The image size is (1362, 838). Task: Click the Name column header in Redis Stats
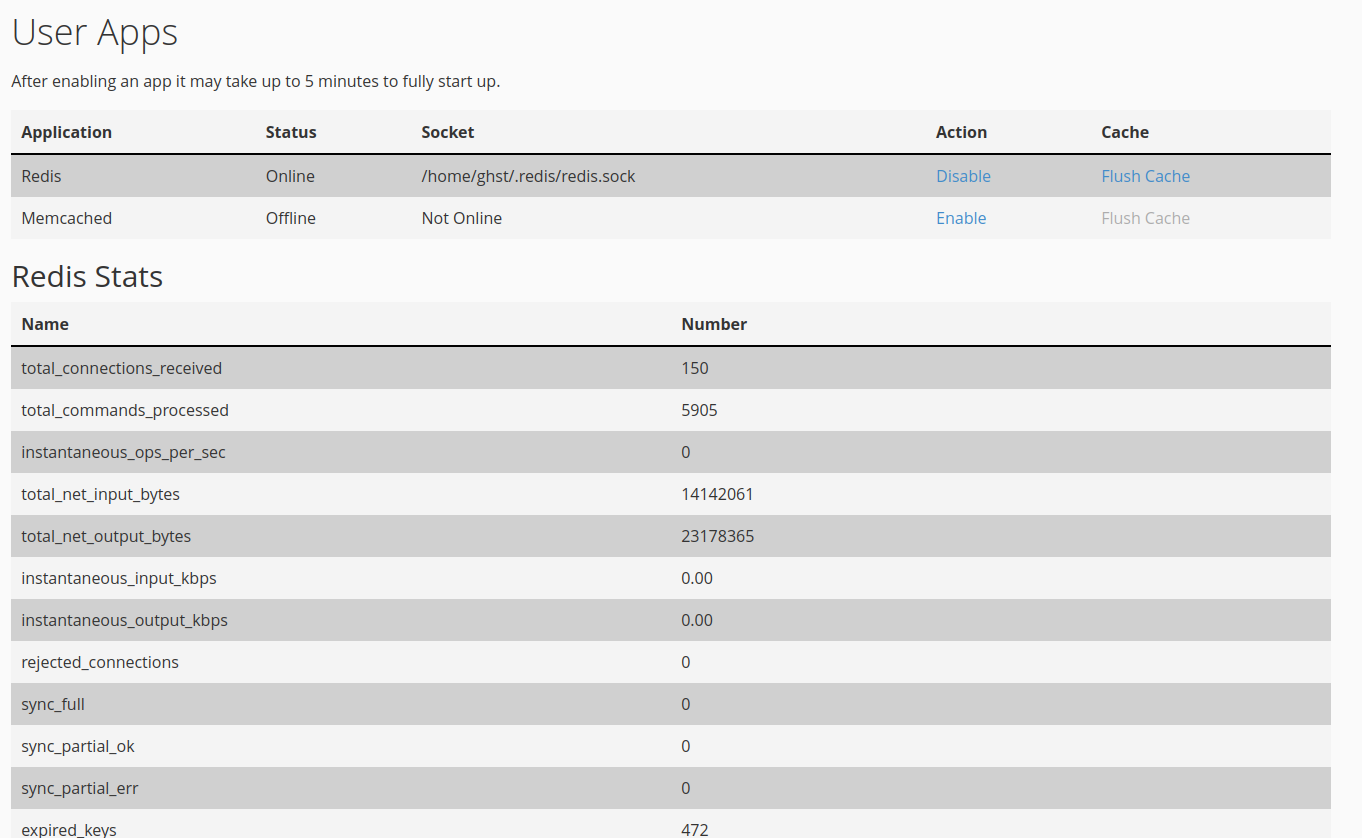coord(45,323)
